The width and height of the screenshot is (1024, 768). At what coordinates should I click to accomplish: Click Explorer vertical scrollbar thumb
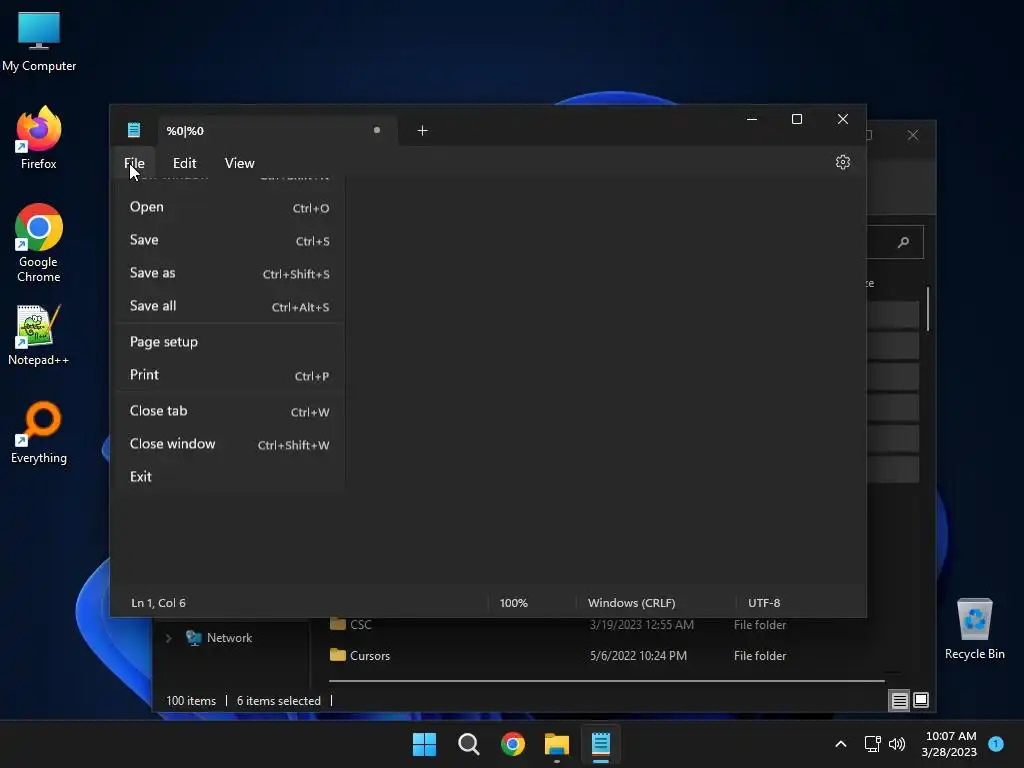[x=927, y=309]
